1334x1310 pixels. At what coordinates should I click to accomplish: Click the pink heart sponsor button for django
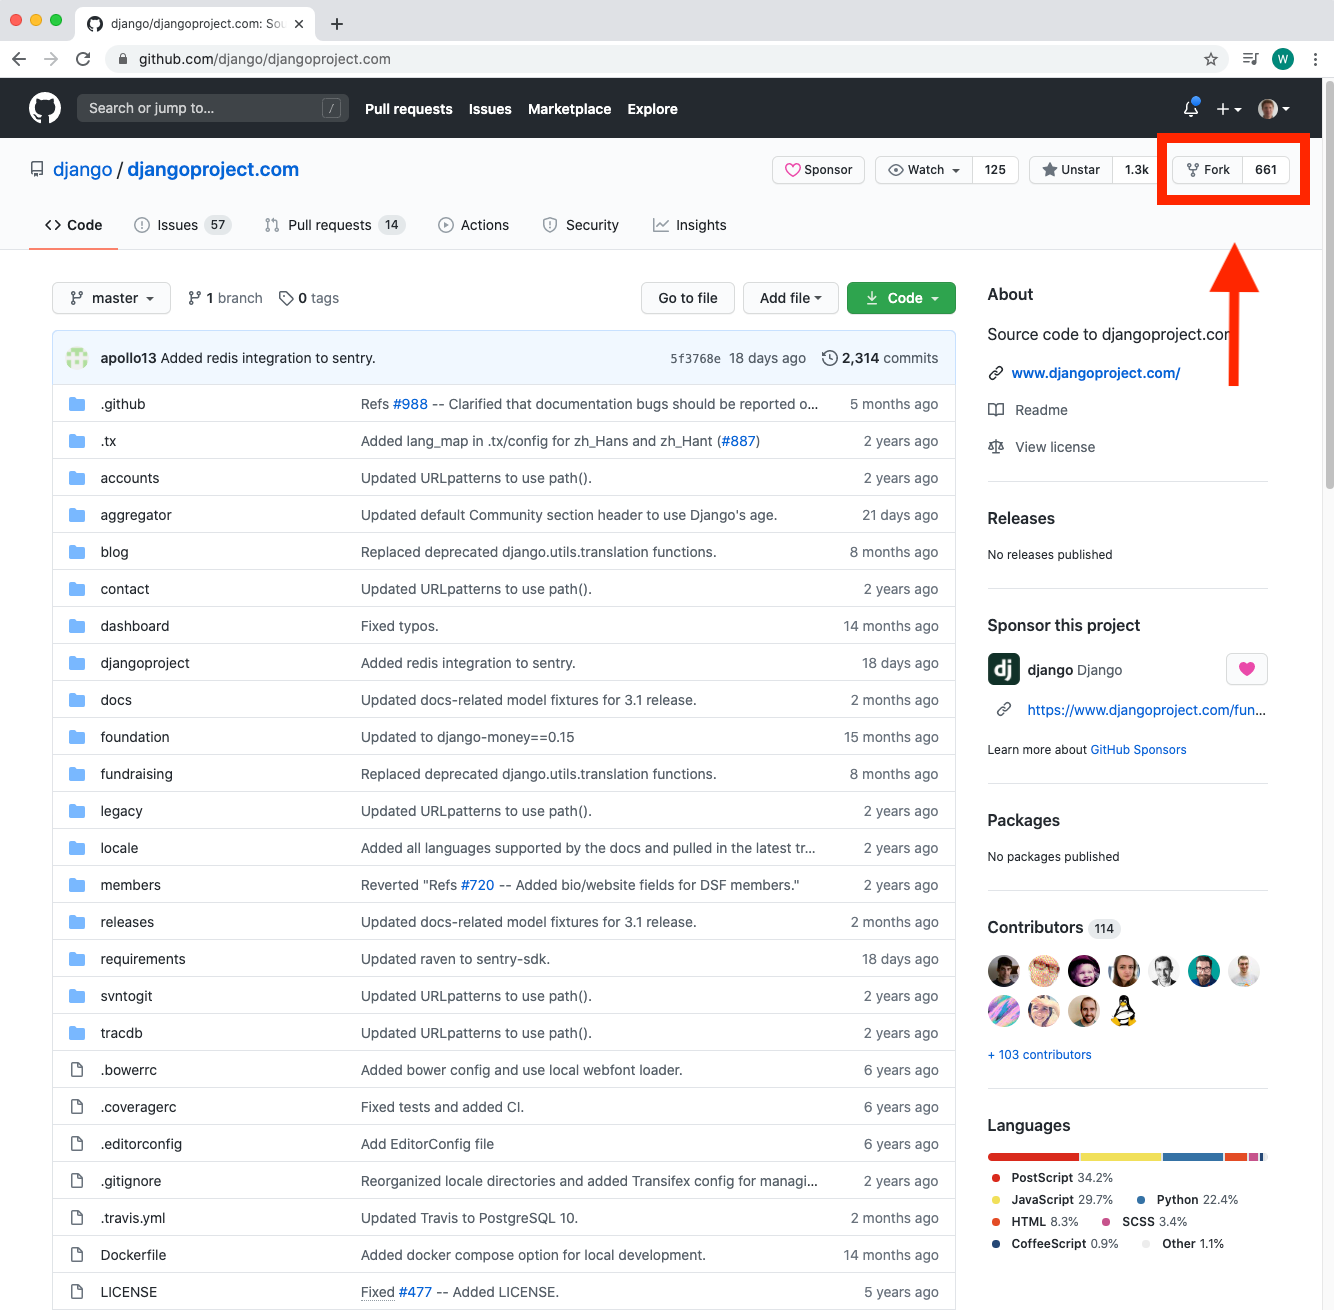pyautogui.click(x=1247, y=669)
